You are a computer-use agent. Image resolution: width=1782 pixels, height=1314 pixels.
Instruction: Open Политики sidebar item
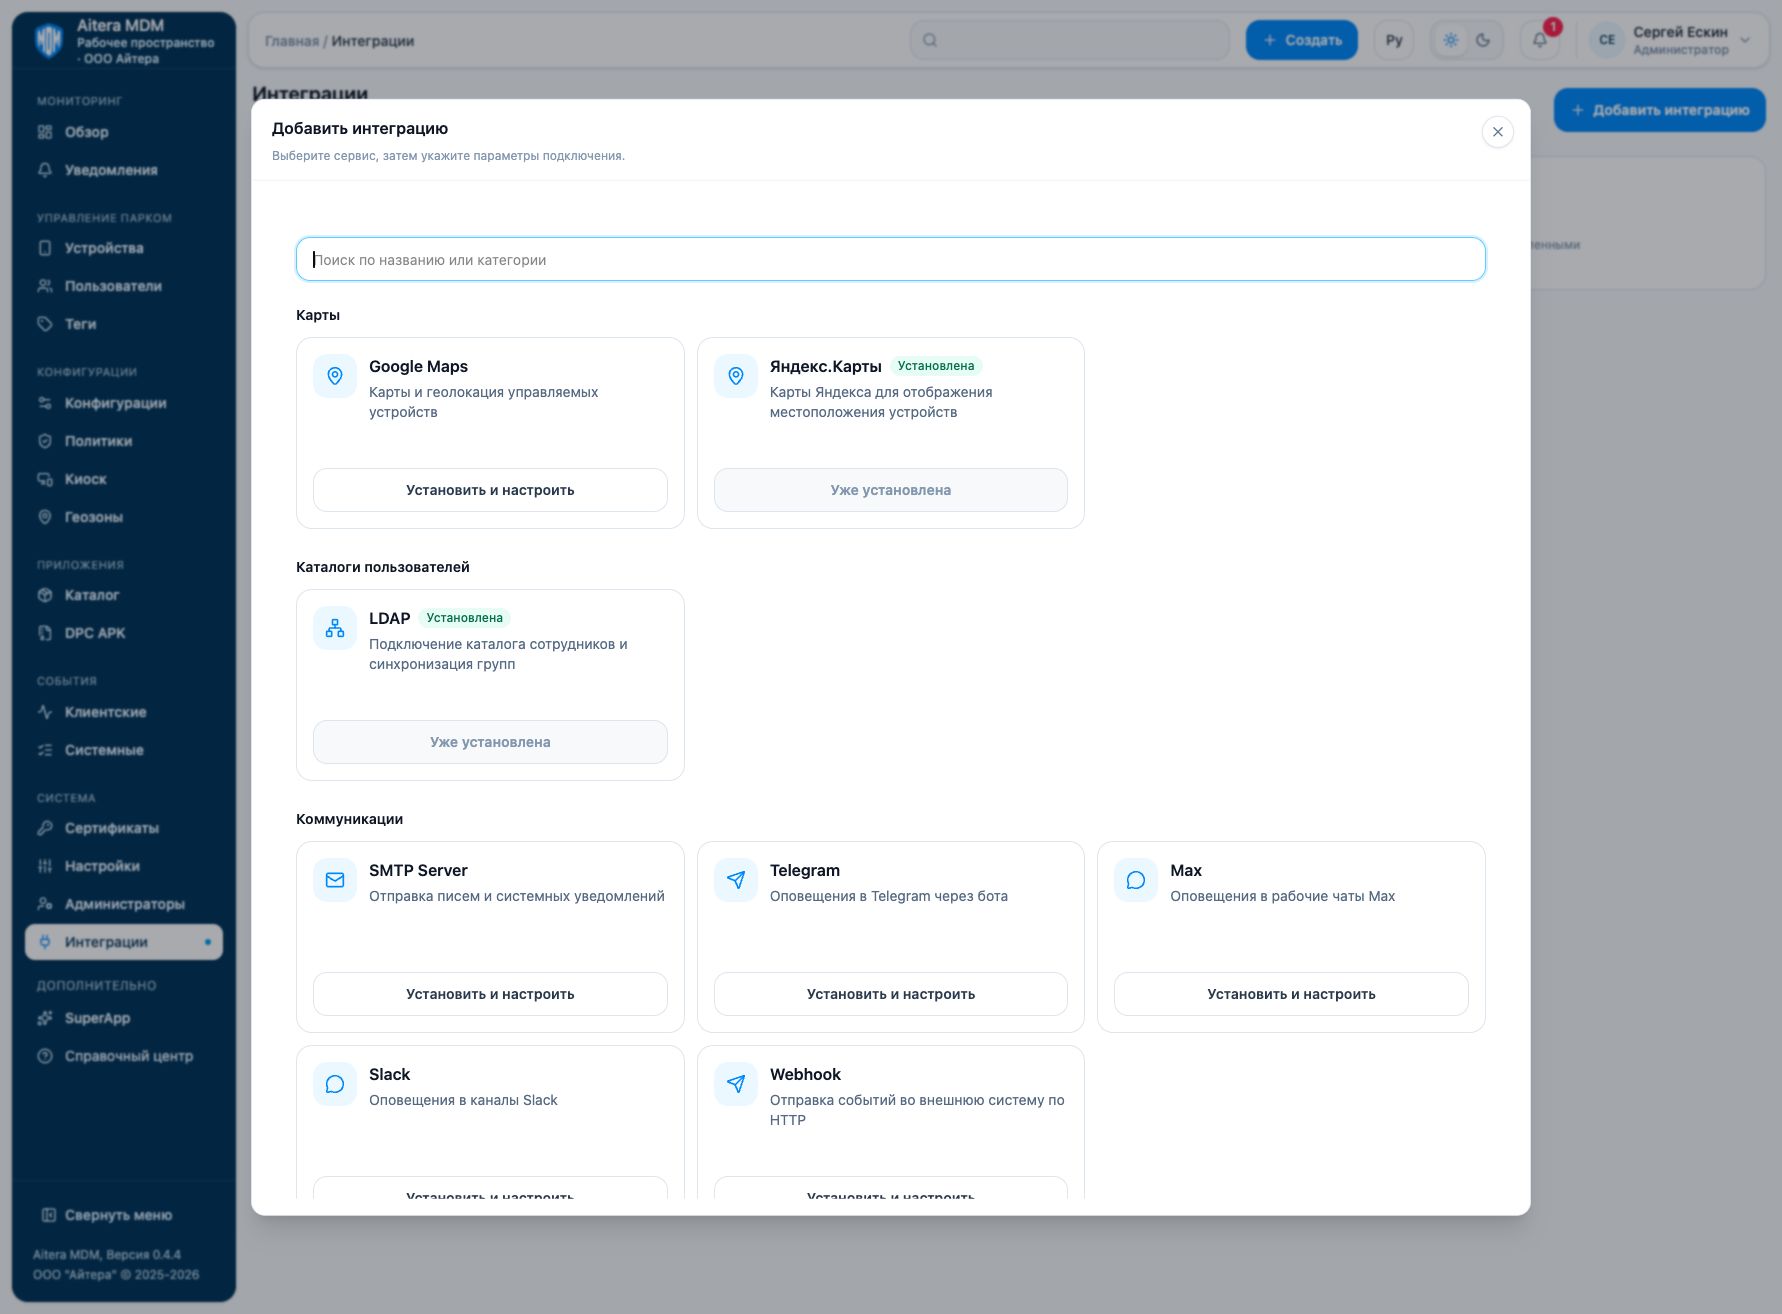(124, 441)
